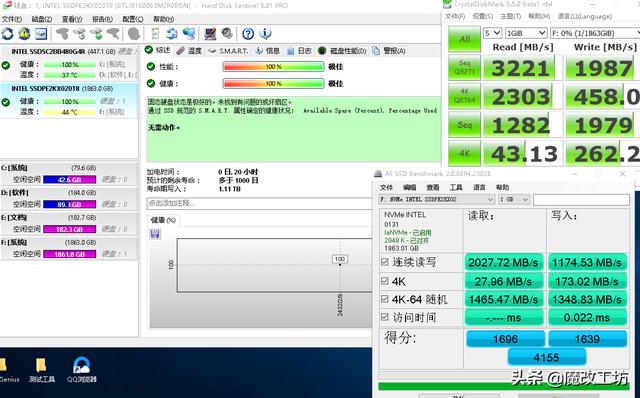Click the first grey disk test icon
Viewport: 640px width, 398px height.
[x=62, y=34]
